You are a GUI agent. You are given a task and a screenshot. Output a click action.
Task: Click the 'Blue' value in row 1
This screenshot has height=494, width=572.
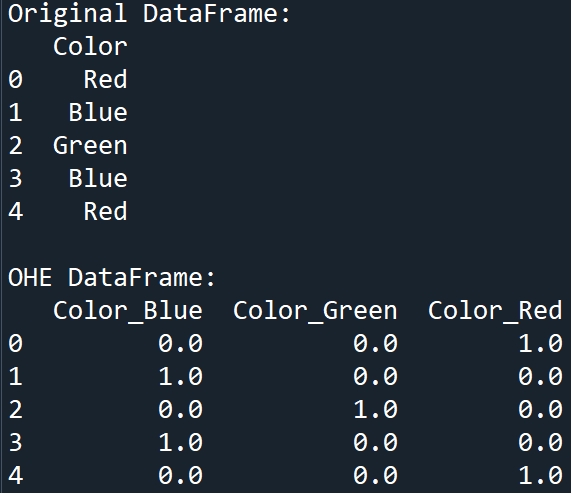98,112
